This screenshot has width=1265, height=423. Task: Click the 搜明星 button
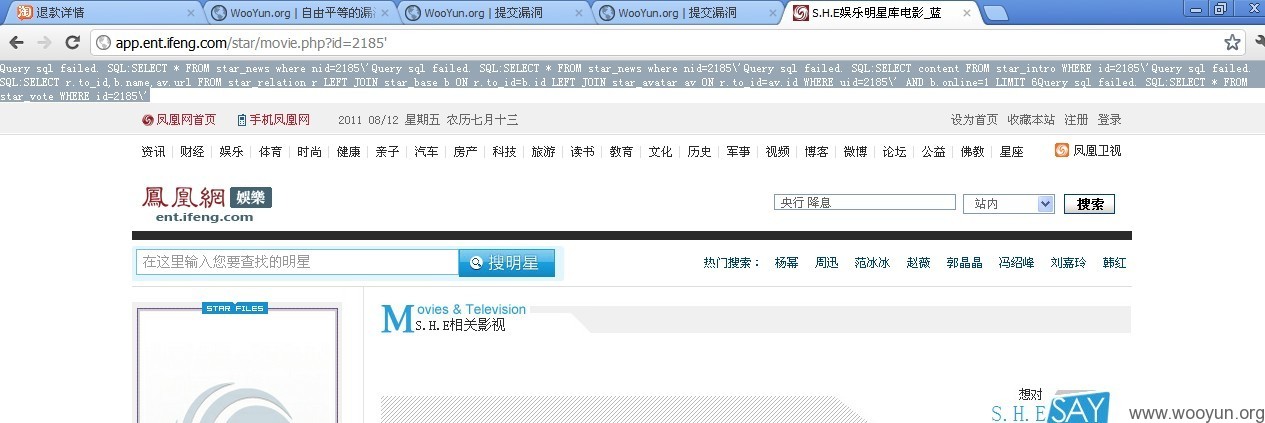coord(506,263)
